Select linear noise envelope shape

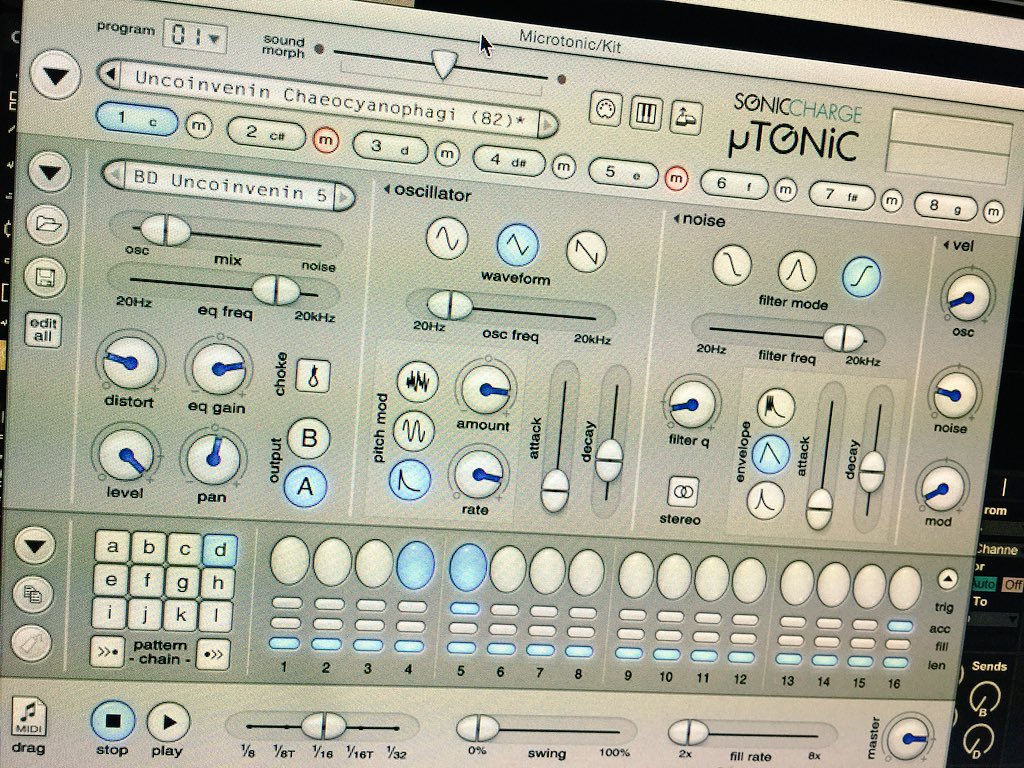click(x=771, y=454)
